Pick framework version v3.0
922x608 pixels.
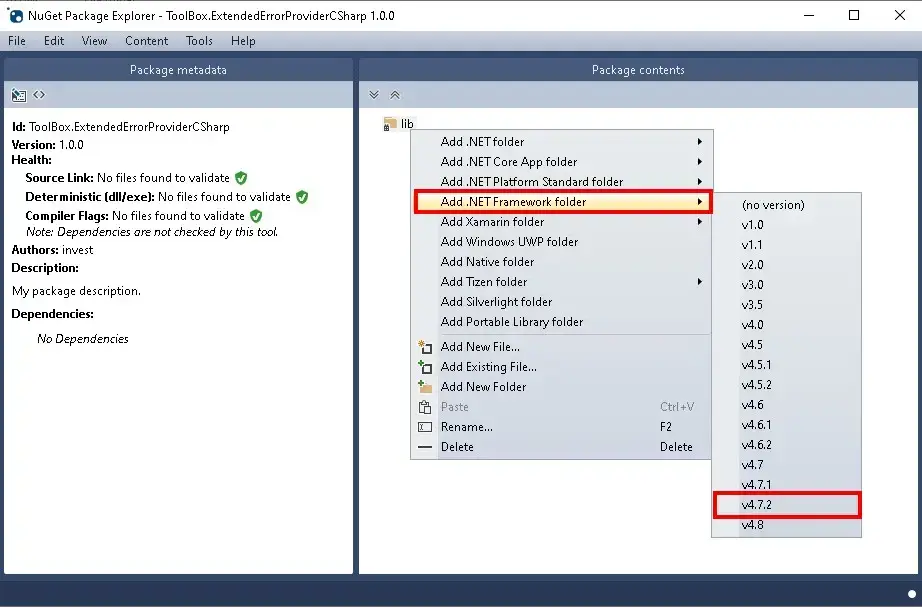(x=786, y=285)
